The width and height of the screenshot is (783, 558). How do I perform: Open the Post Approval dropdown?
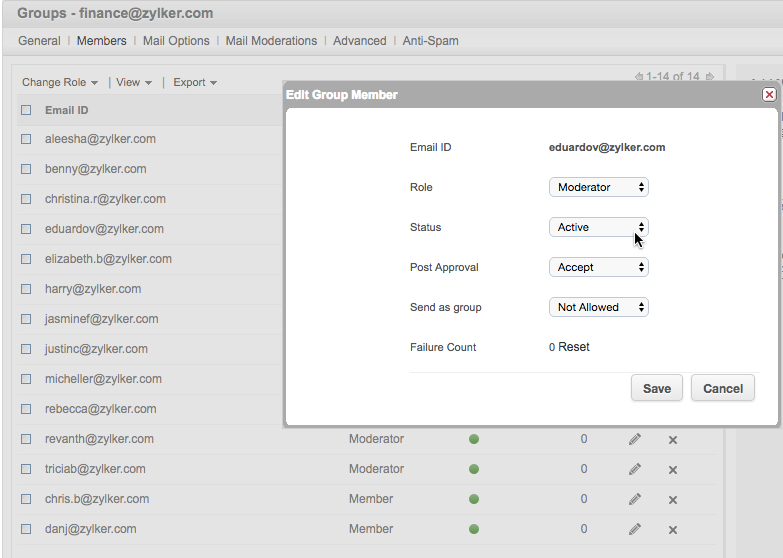[x=598, y=267]
